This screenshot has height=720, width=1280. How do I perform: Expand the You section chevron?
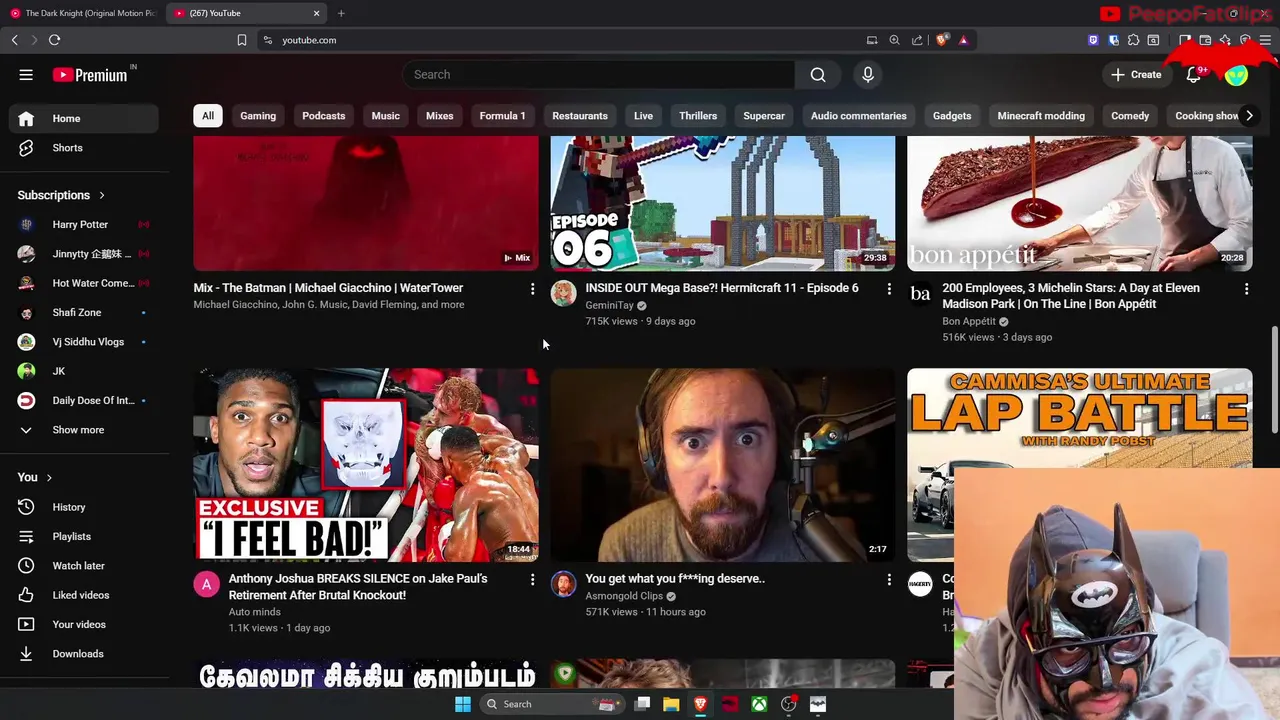(x=48, y=478)
